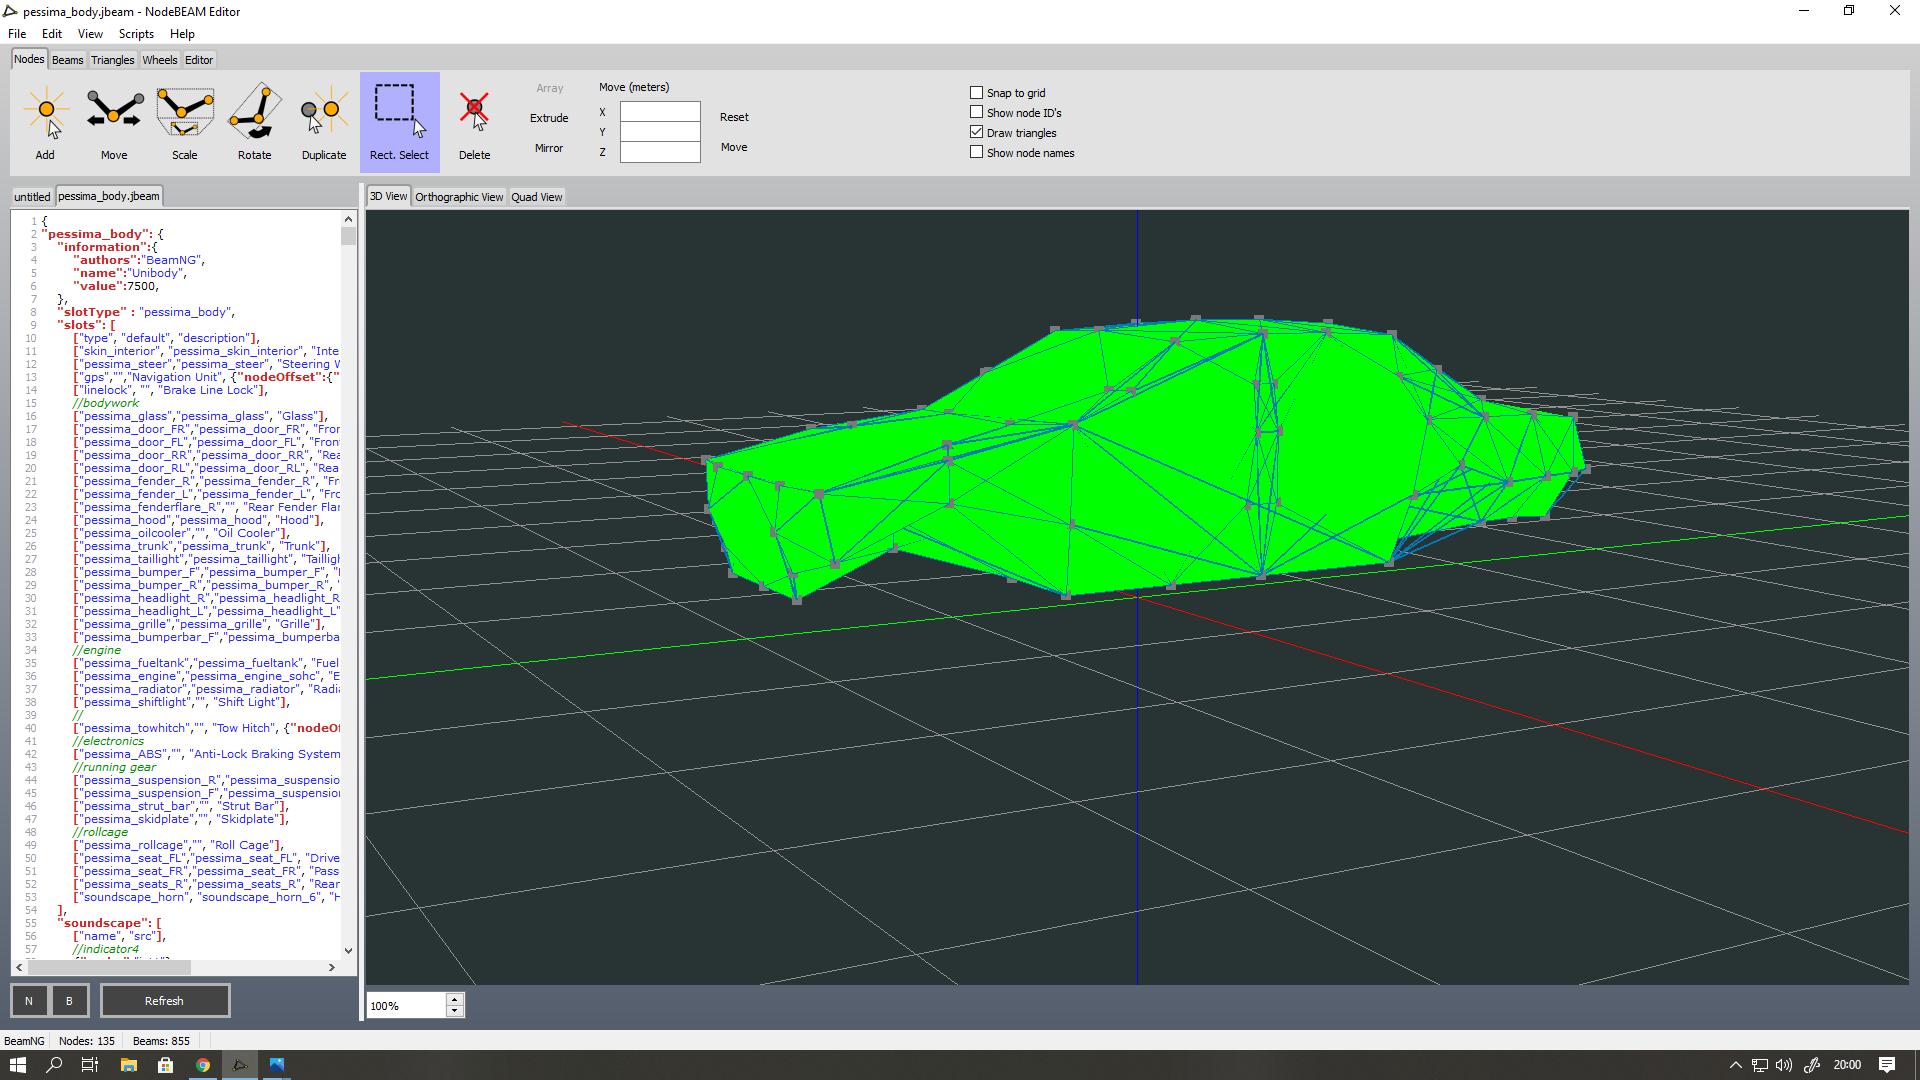Image resolution: width=1920 pixels, height=1080 pixels.
Task: Toggle Show node ID's checkbox
Action: pos(977,113)
